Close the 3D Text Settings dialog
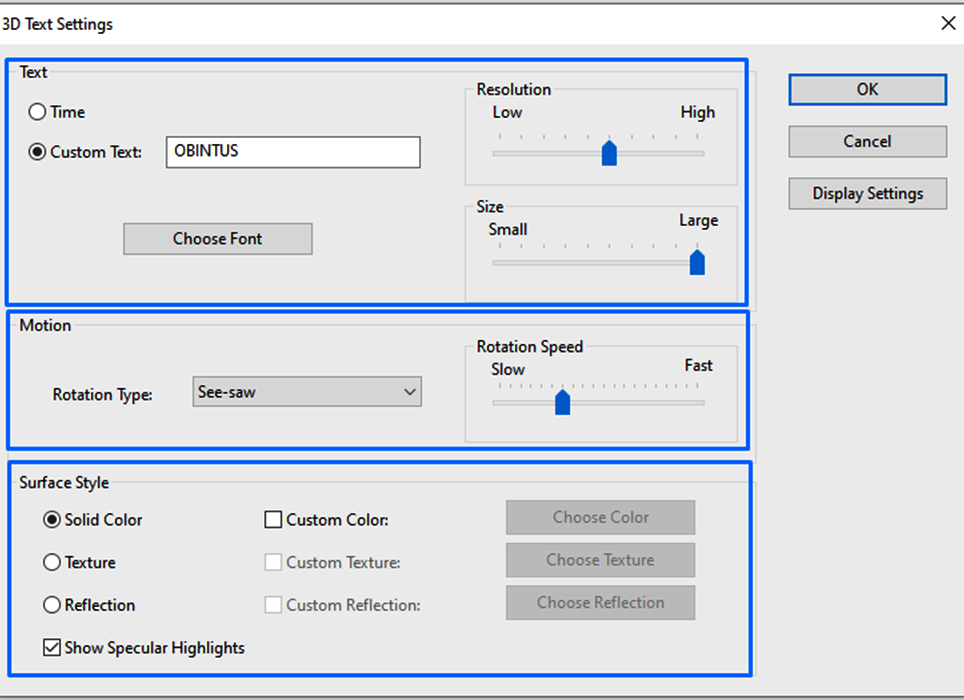The width and height of the screenshot is (964, 700). (x=948, y=22)
